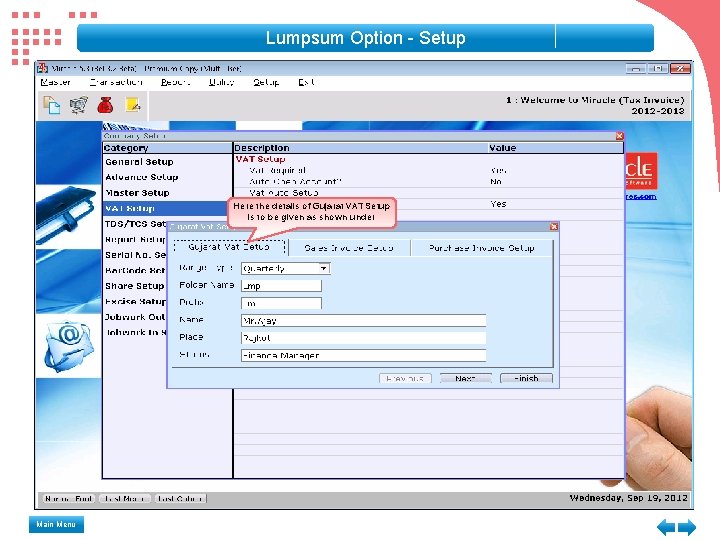Select Excise Setup category
Screen dimensions: 720x540
pos(135,302)
